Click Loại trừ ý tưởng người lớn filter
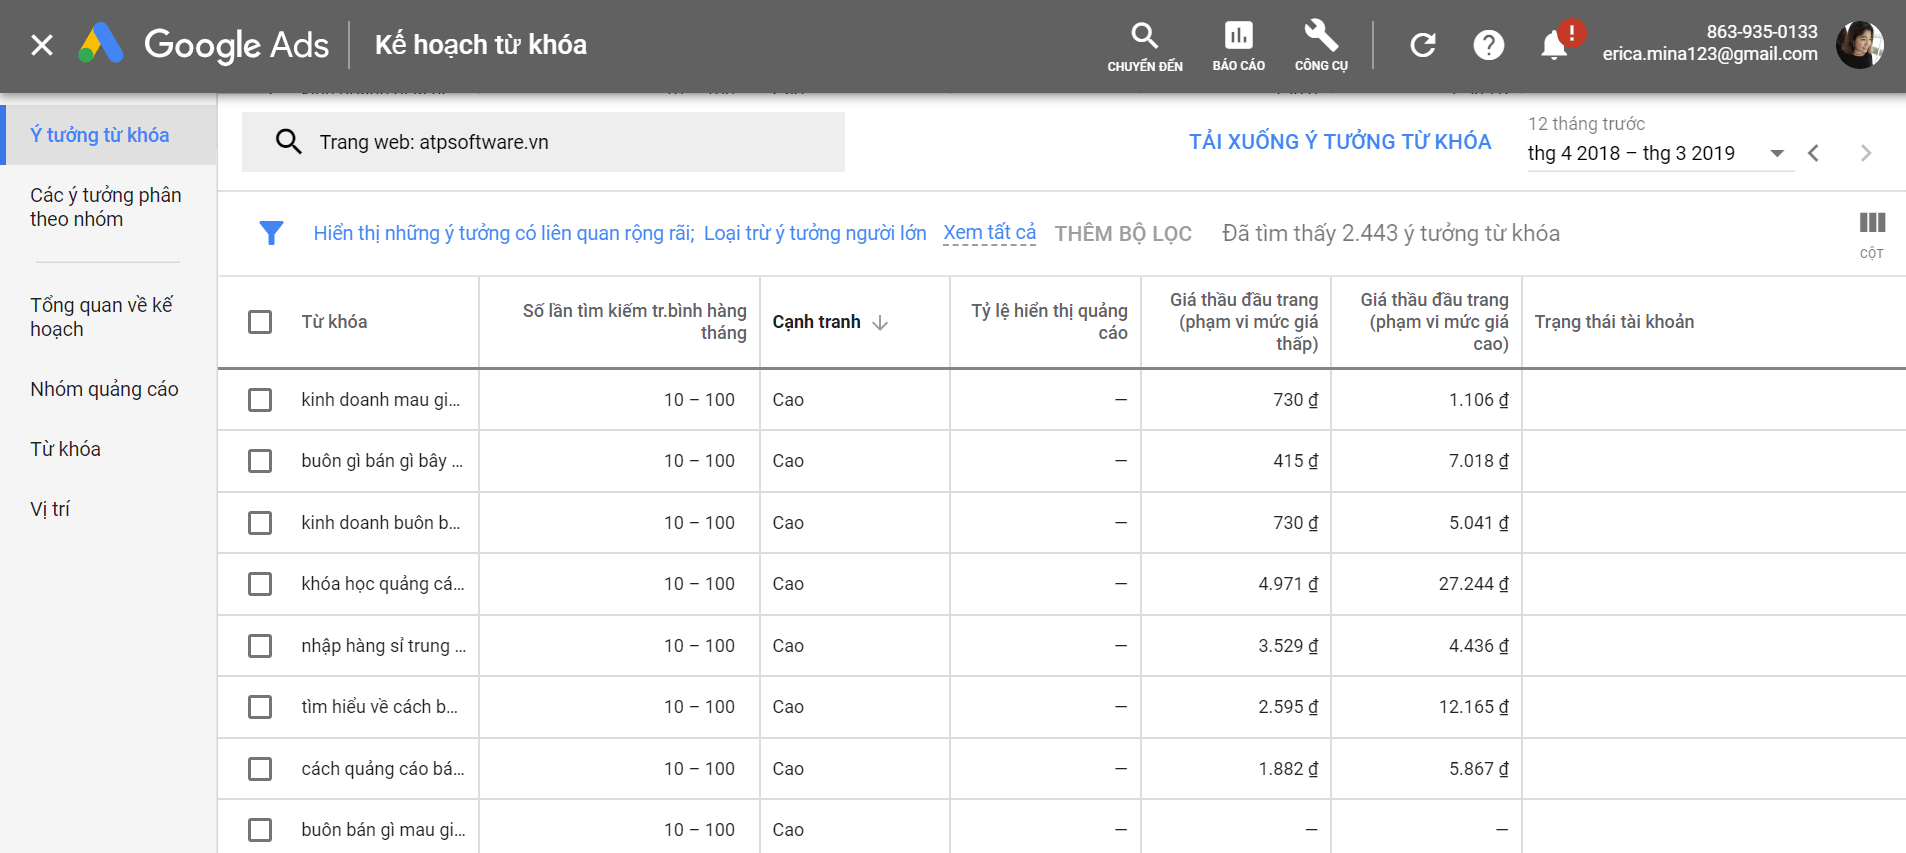This screenshot has width=1906, height=853. coord(815,233)
